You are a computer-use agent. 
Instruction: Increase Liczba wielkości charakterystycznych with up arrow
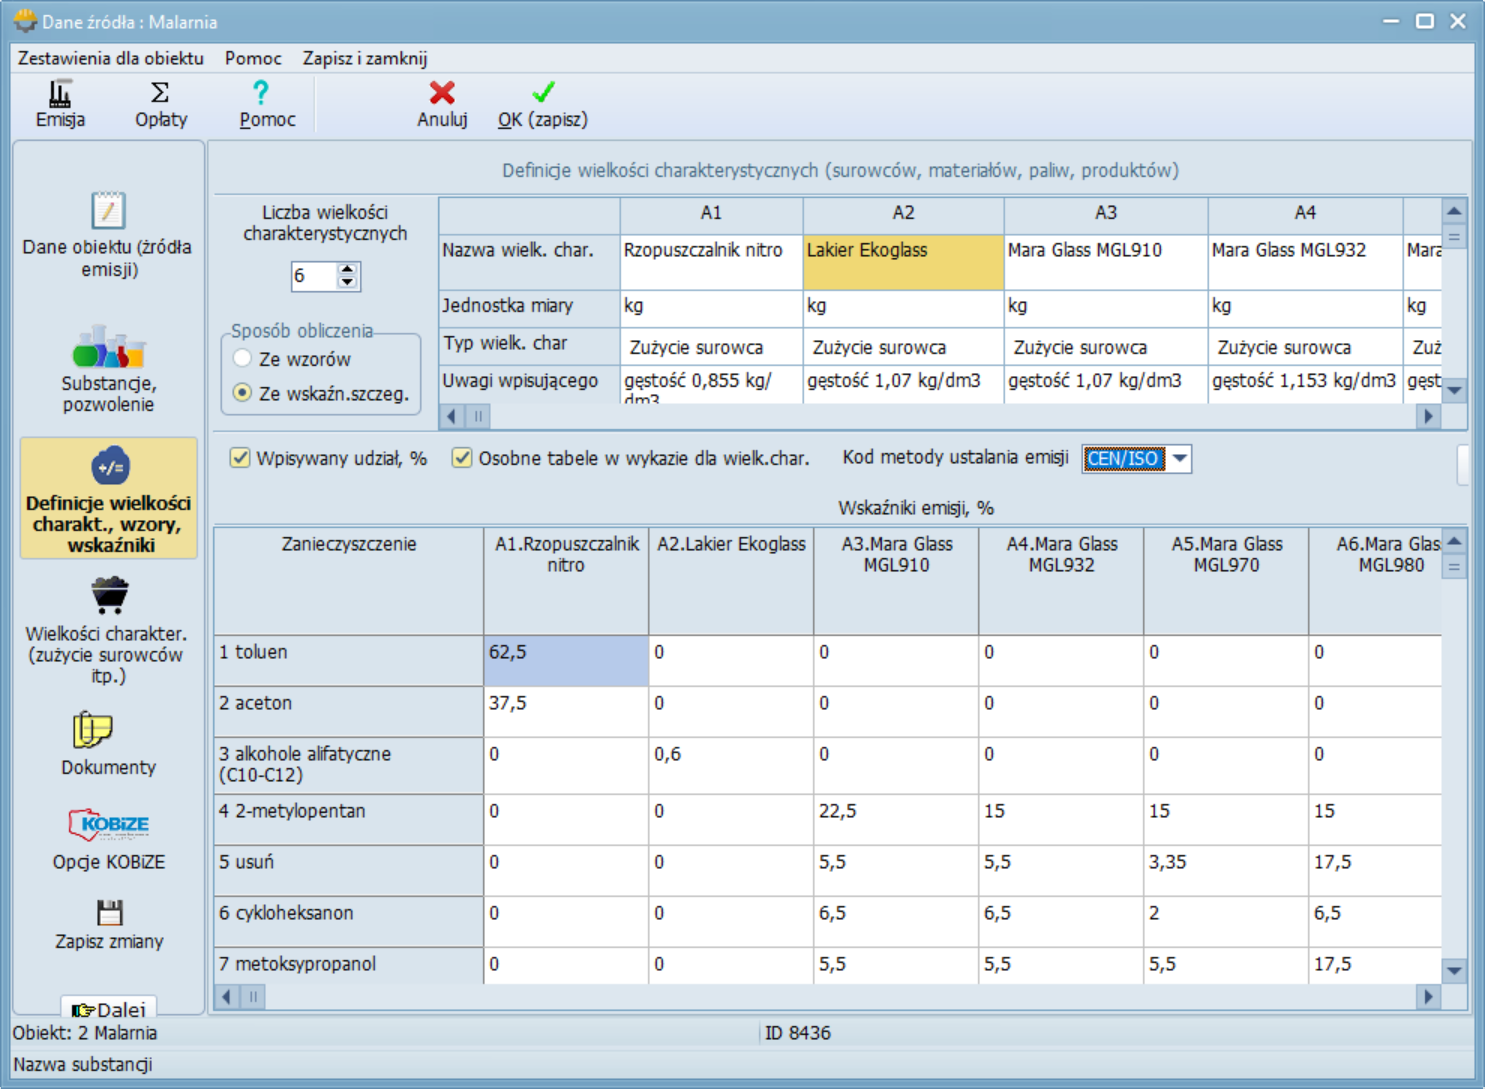point(347,269)
